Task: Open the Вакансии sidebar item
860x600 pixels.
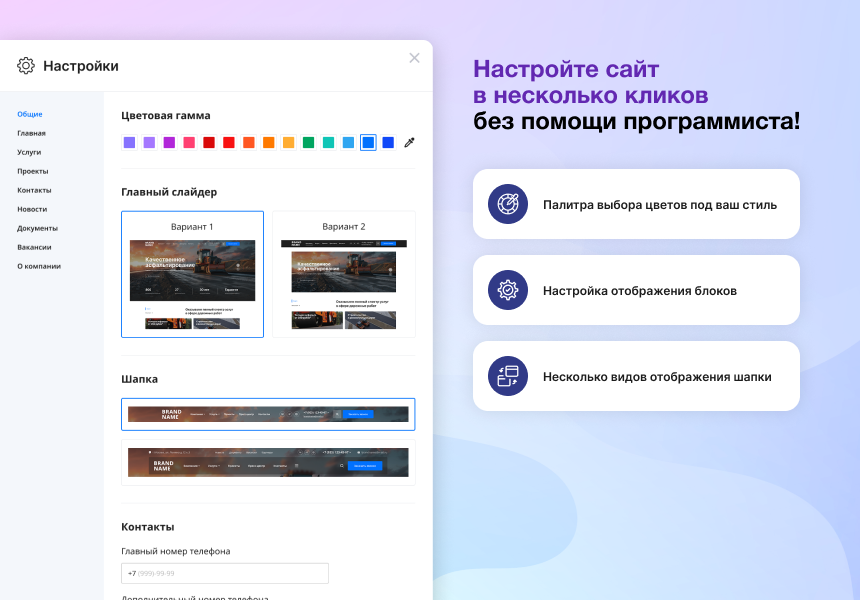Action: click(34, 247)
